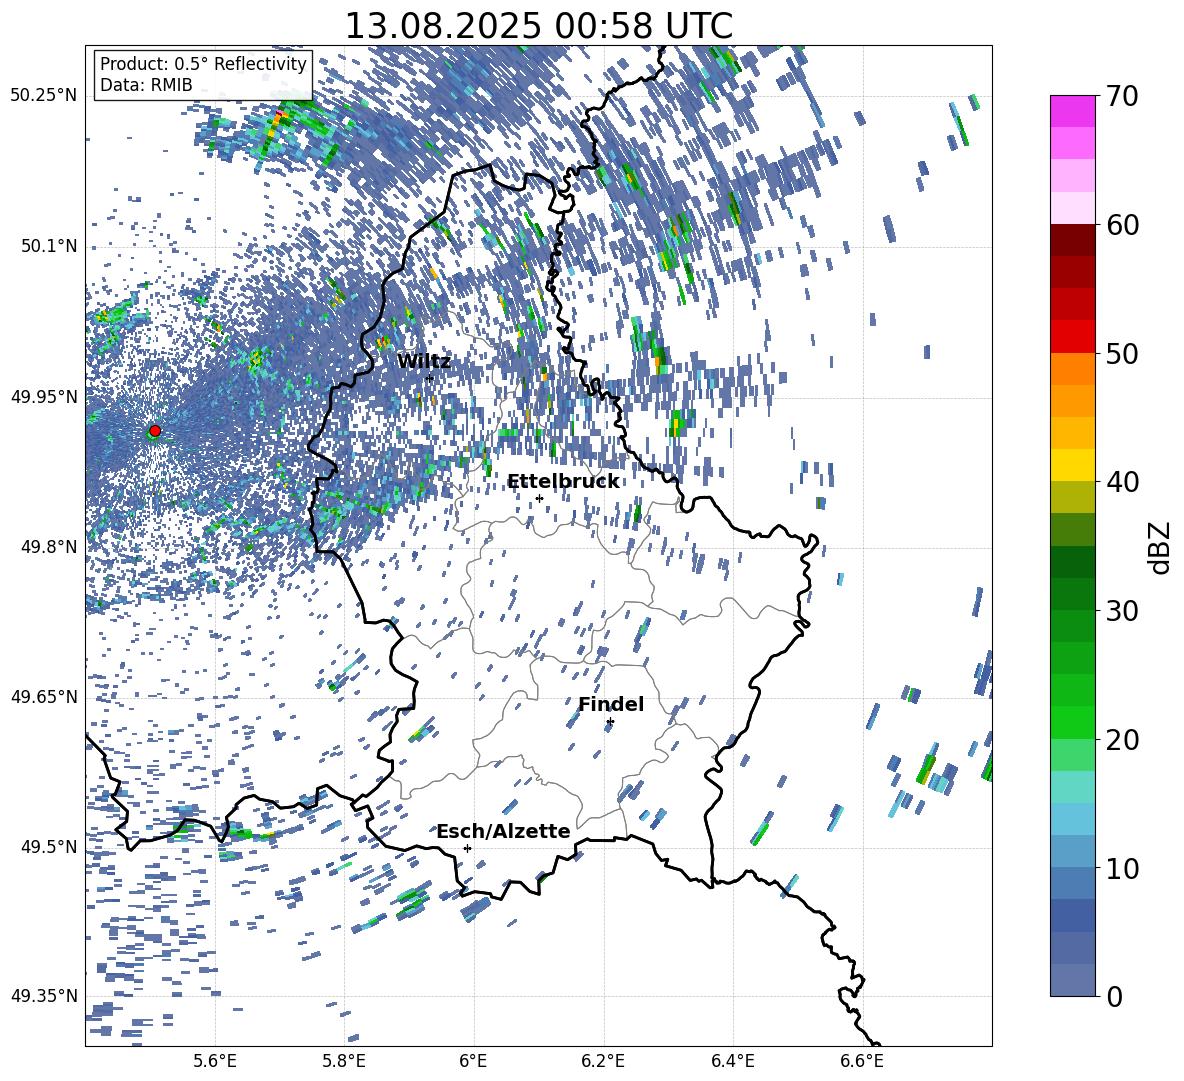The width and height of the screenshot is (1184, 1081).
Task: Click the 6.2°E longitude label
Action: [603, 1061]
